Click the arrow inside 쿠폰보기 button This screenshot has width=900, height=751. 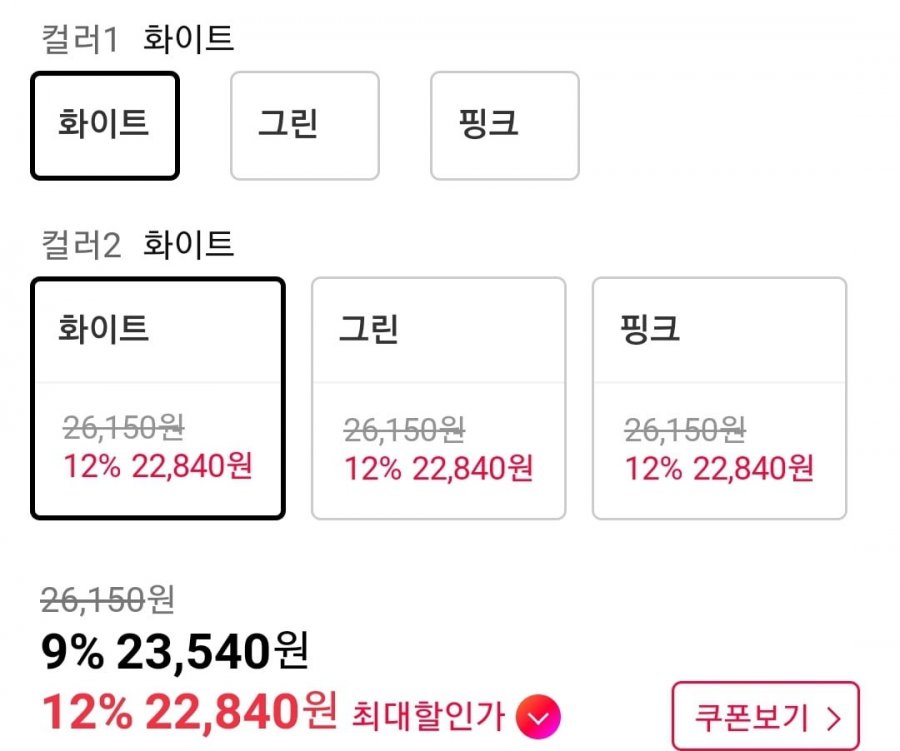pos(834,718)
